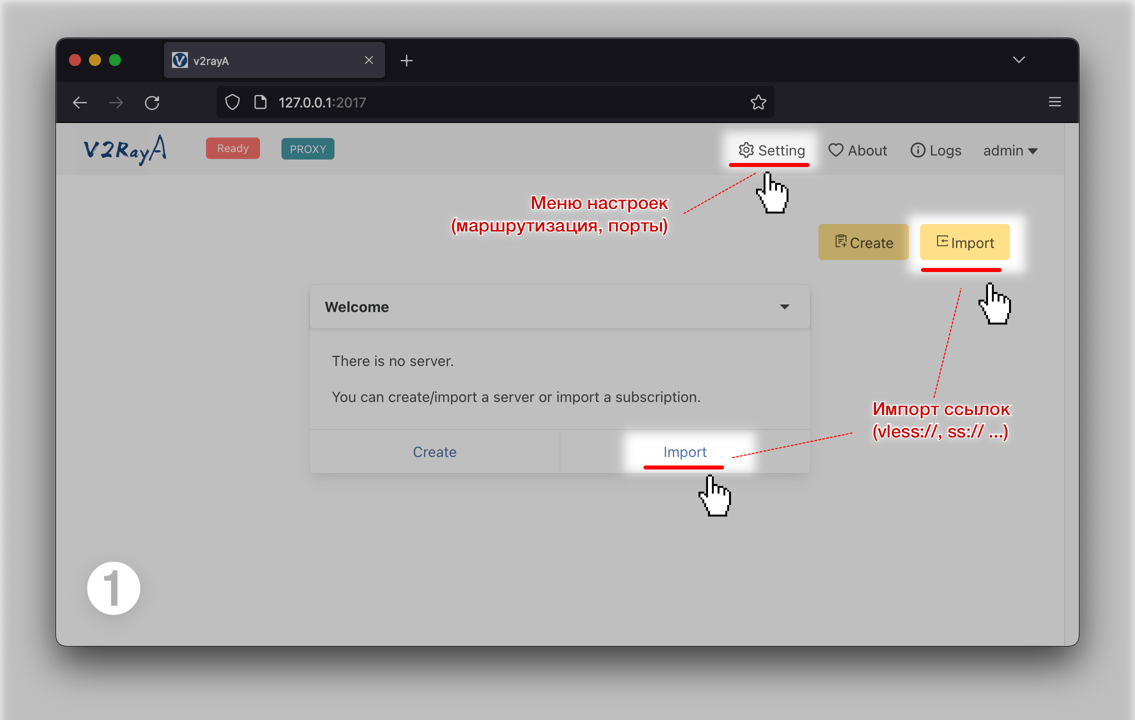This screenshot has width=1135, height=720.
Task: Expand the admin account dropdown
Action: 1010,150
